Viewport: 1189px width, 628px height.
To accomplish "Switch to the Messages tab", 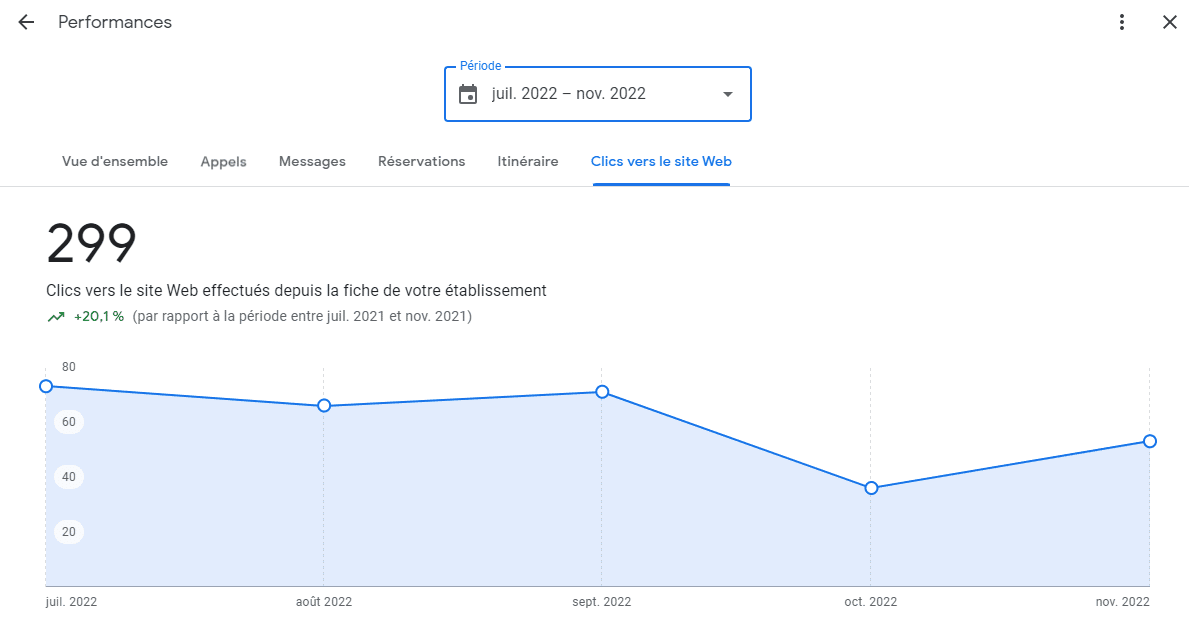I will [311, 161].
